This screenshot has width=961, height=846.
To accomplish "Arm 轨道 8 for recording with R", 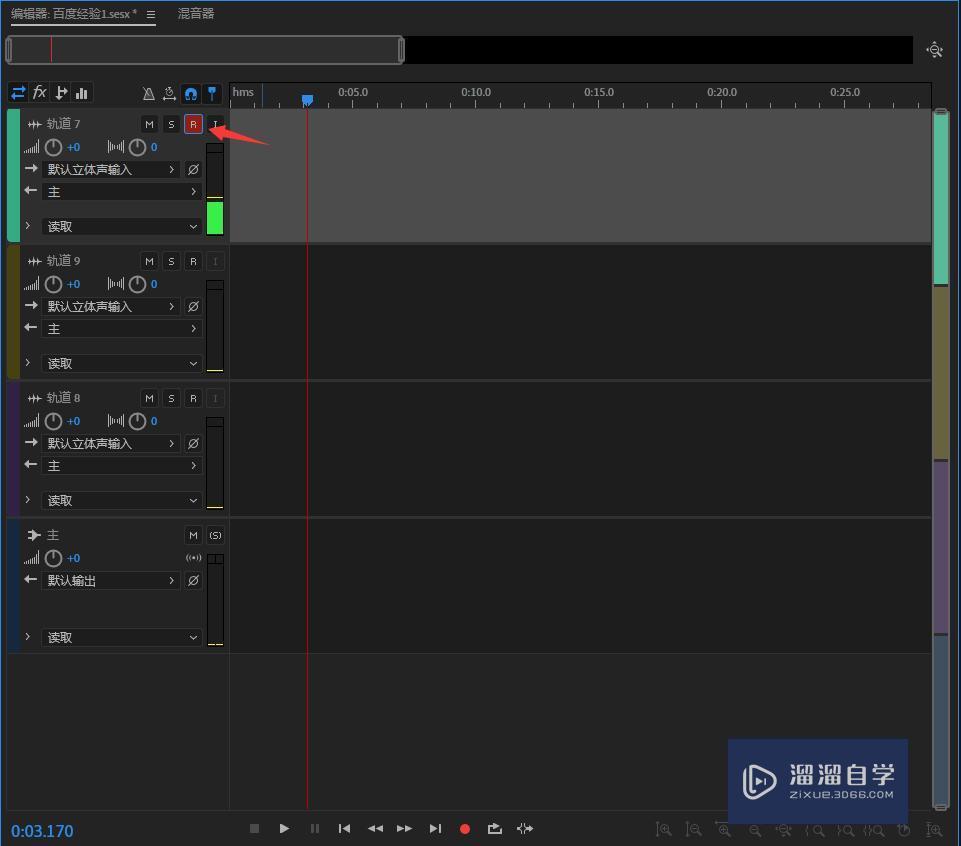I will [193, 398].
